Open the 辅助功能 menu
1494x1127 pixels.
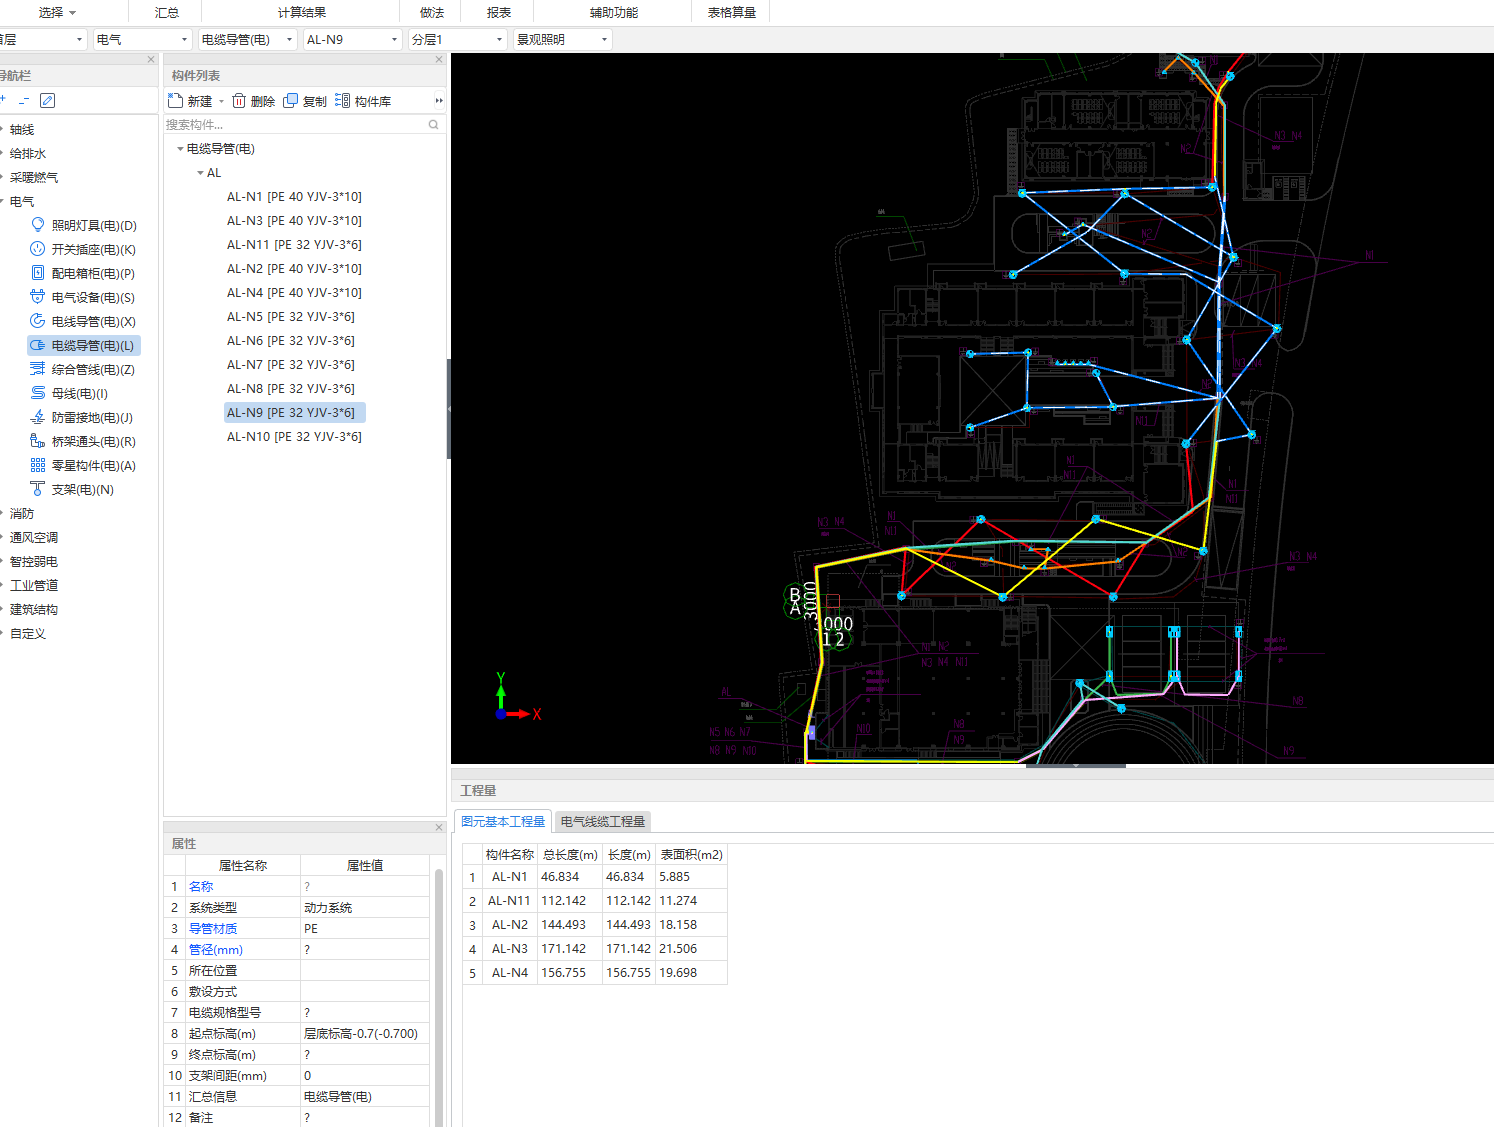[x=613, y=13]
